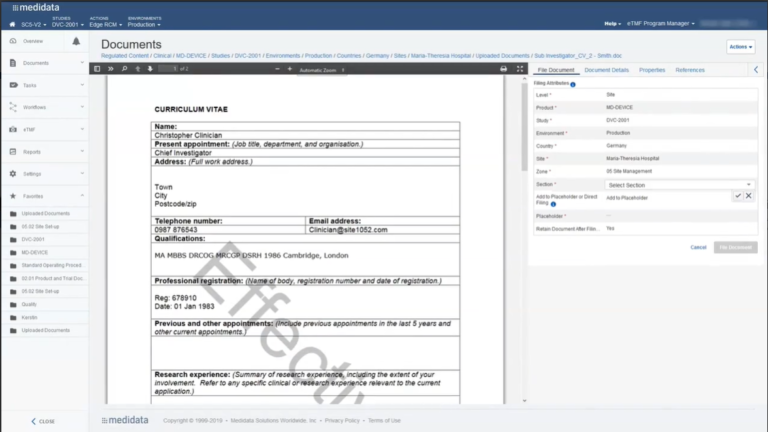768x432 pixels.
Task: Click the Terms of Use footer link
Action: pyautogui.click(x=384, y=421)
